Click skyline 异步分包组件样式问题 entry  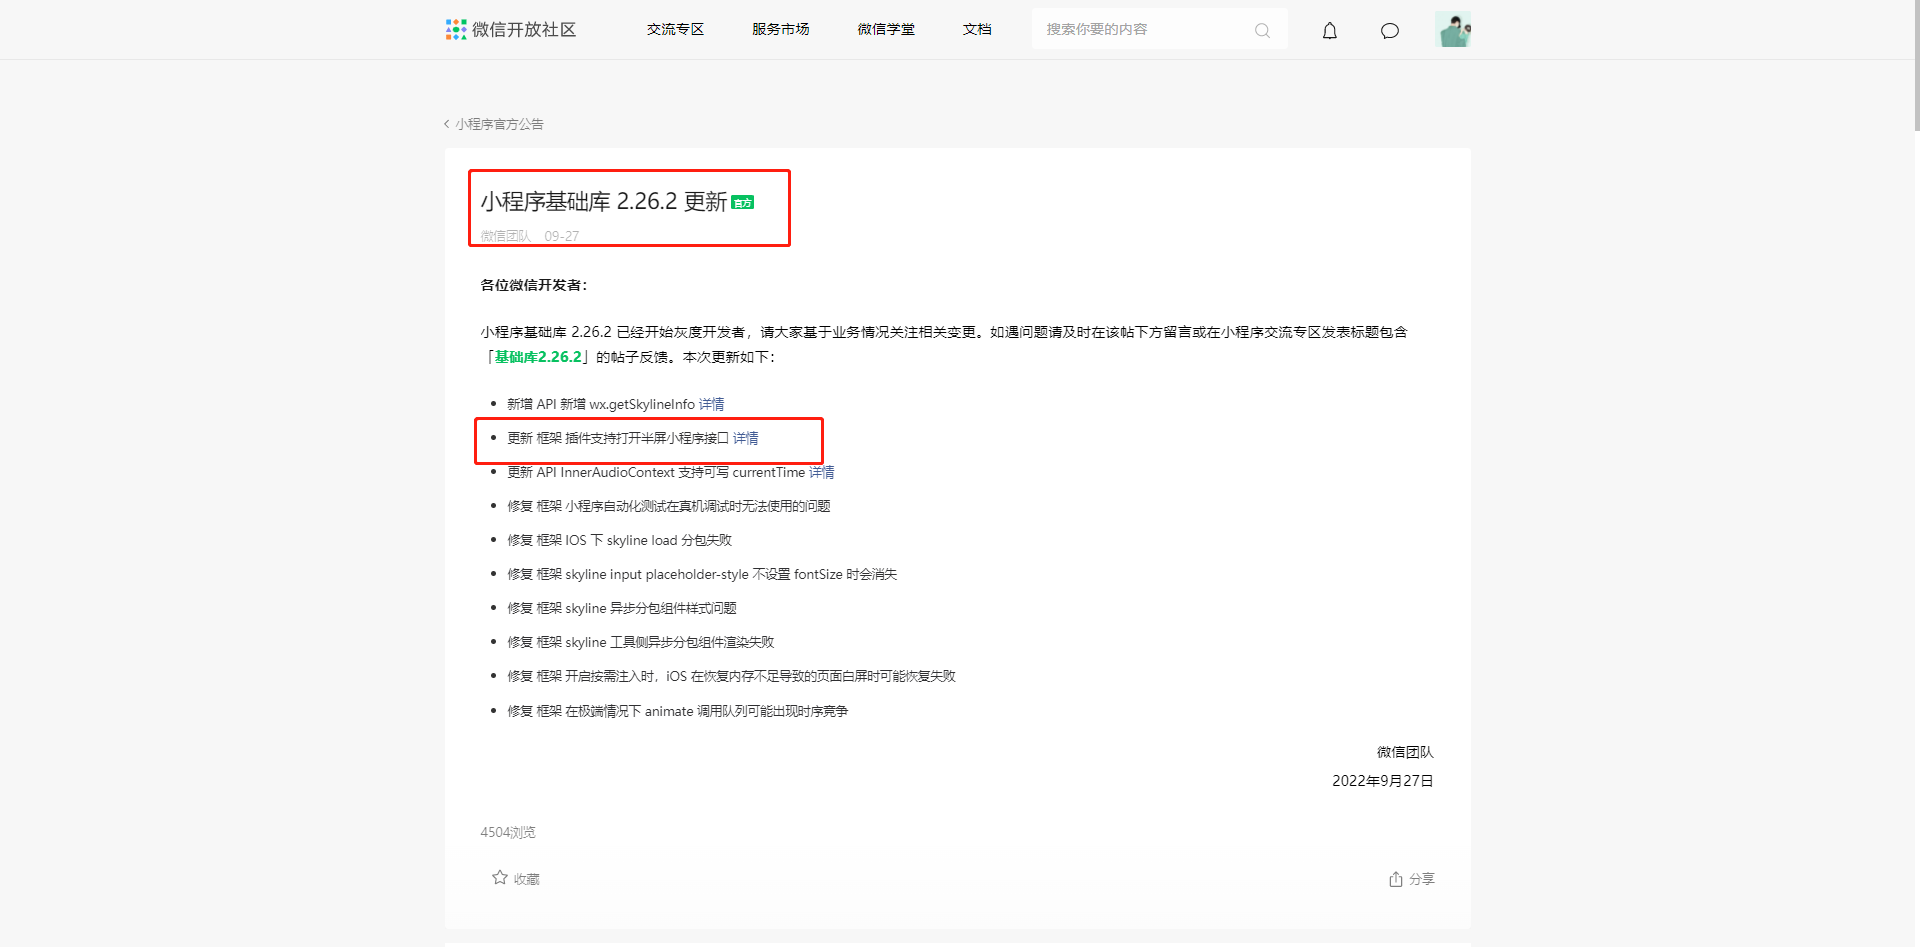click(622, 608)
